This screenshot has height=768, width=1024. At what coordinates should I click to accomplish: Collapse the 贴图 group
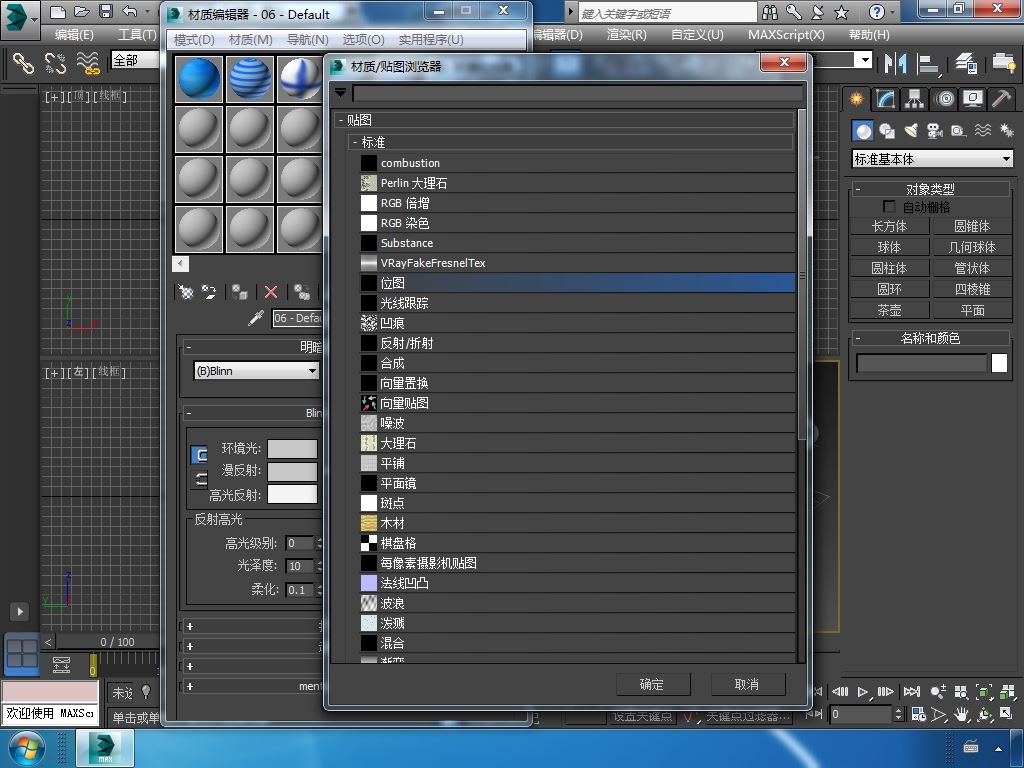(341, 120)
